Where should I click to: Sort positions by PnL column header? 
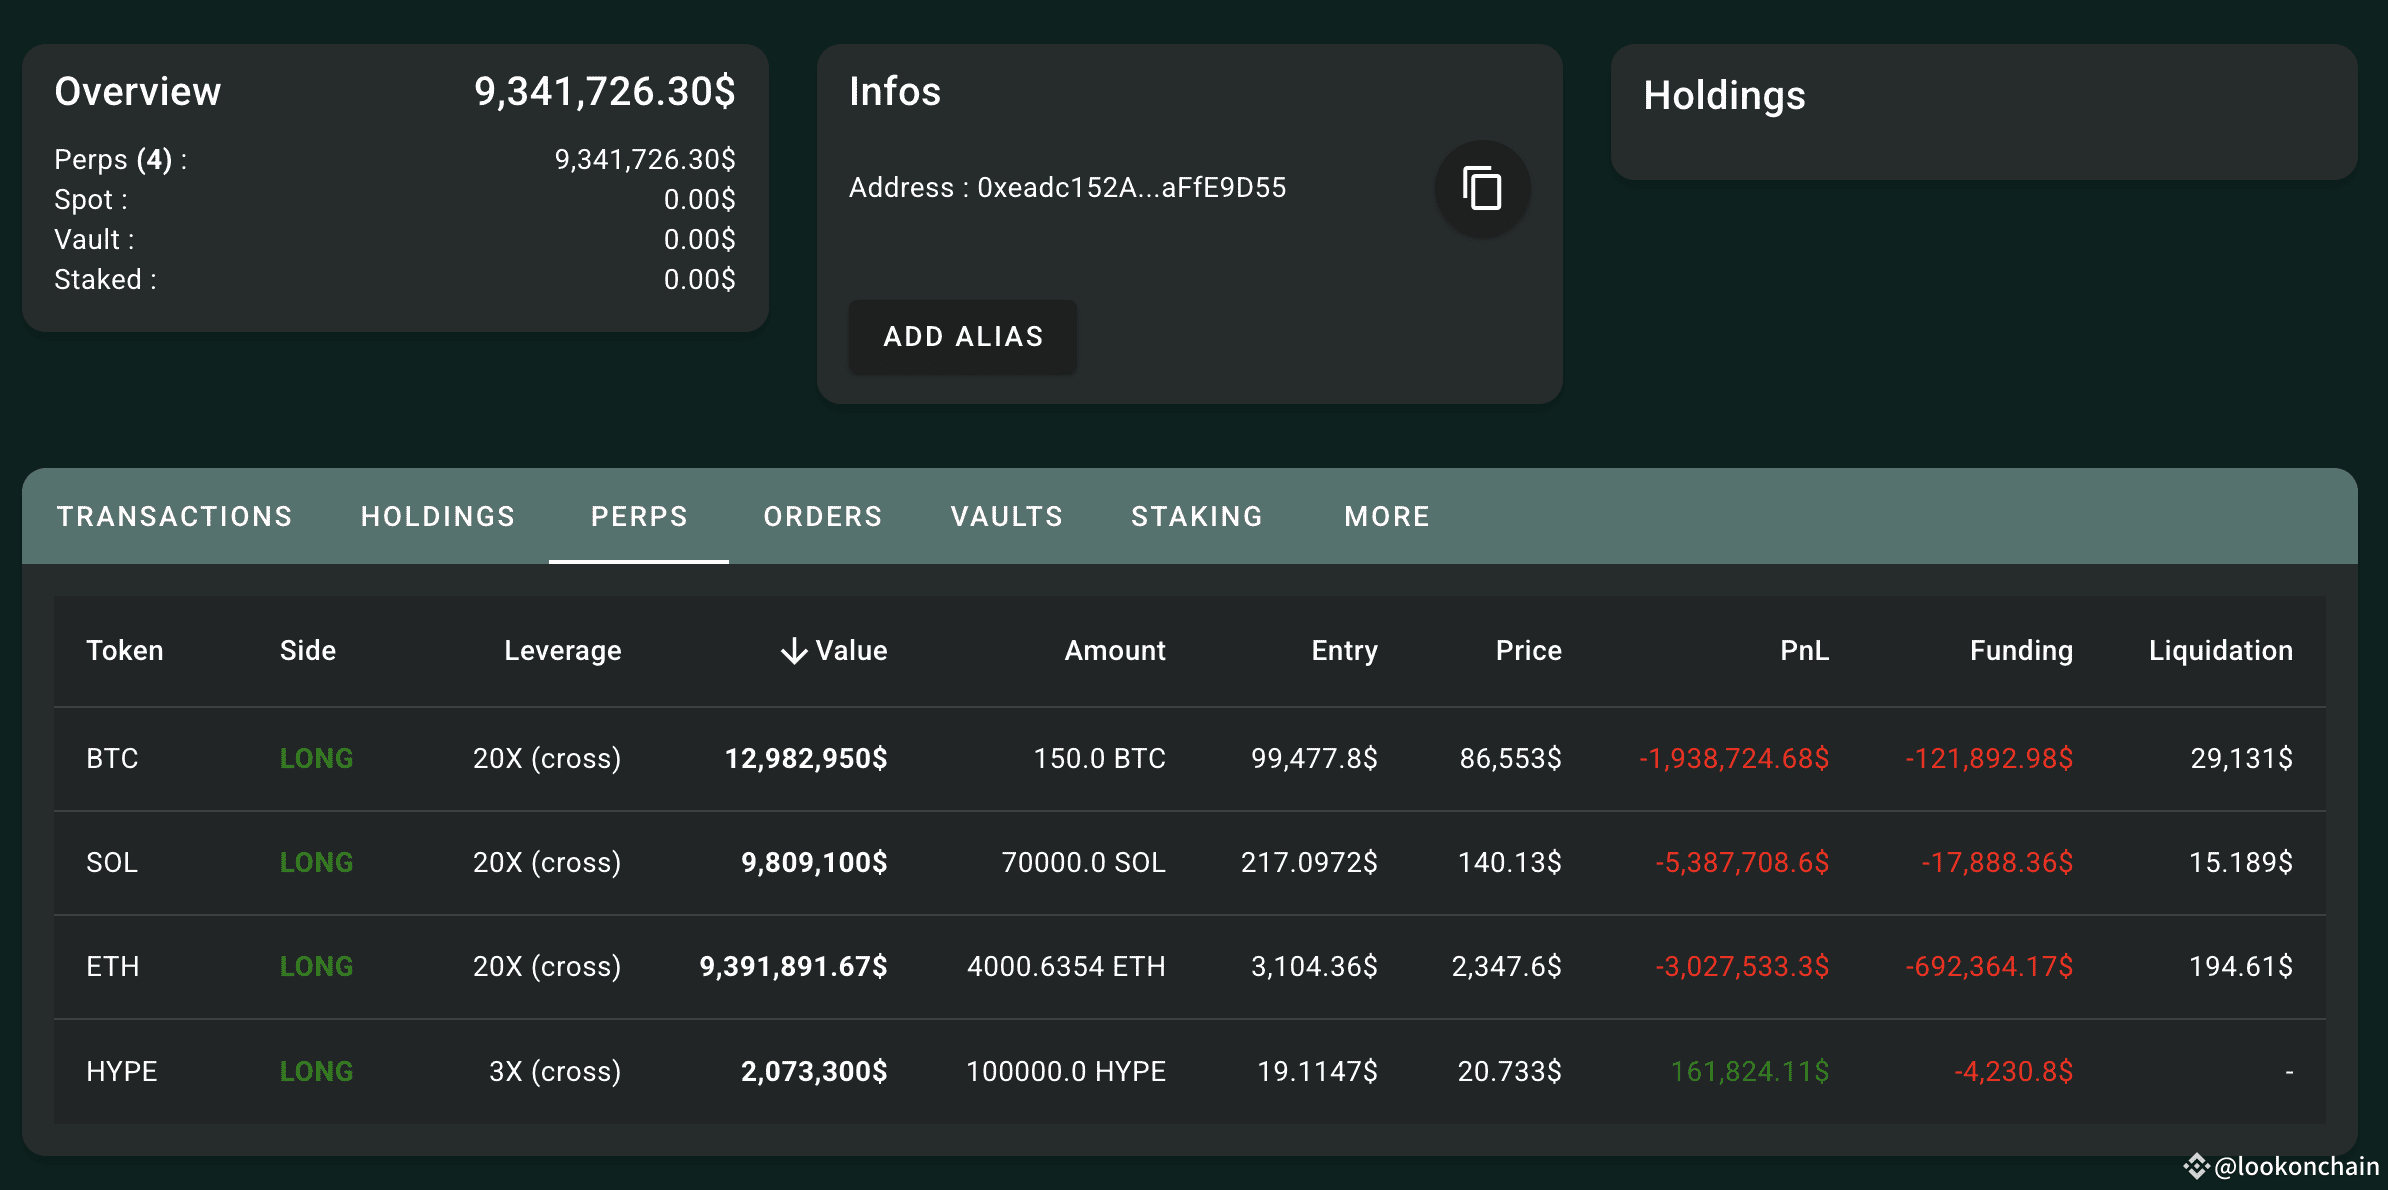pos(1804,651)
